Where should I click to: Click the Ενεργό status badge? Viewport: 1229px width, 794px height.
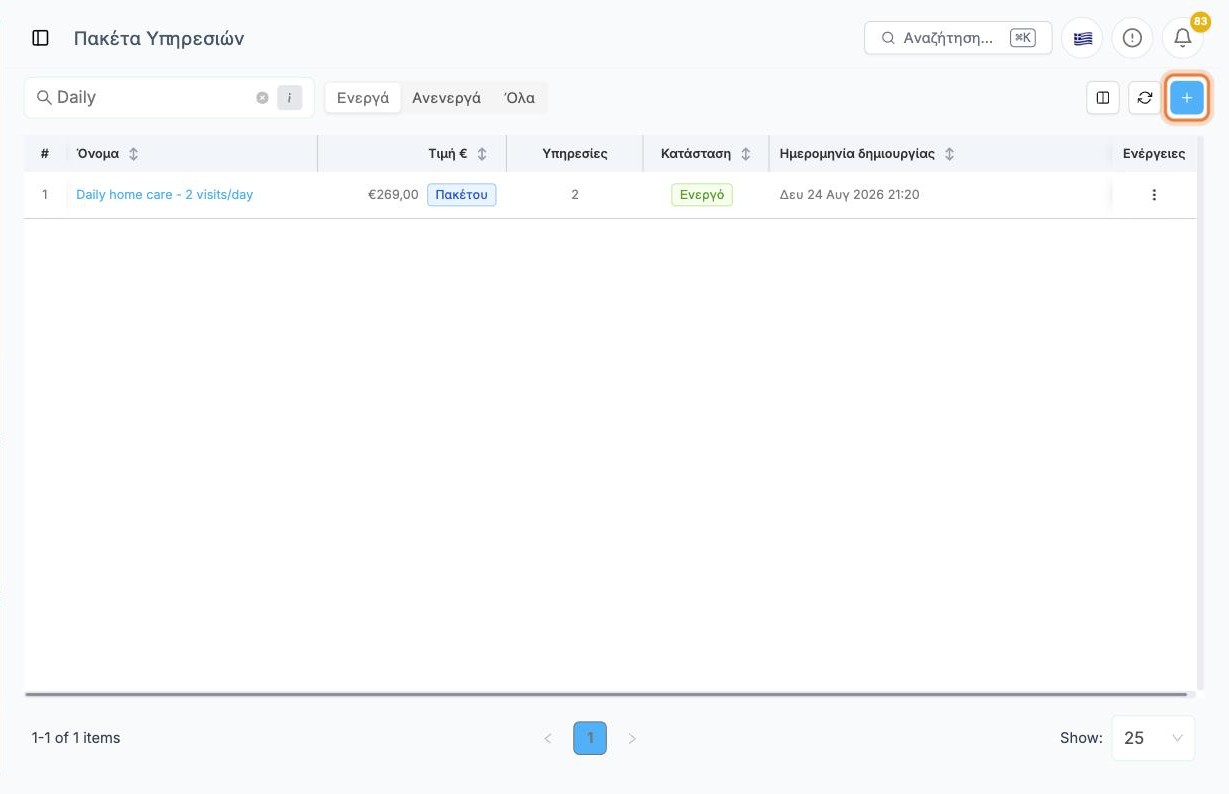click(x=702, y=195)
